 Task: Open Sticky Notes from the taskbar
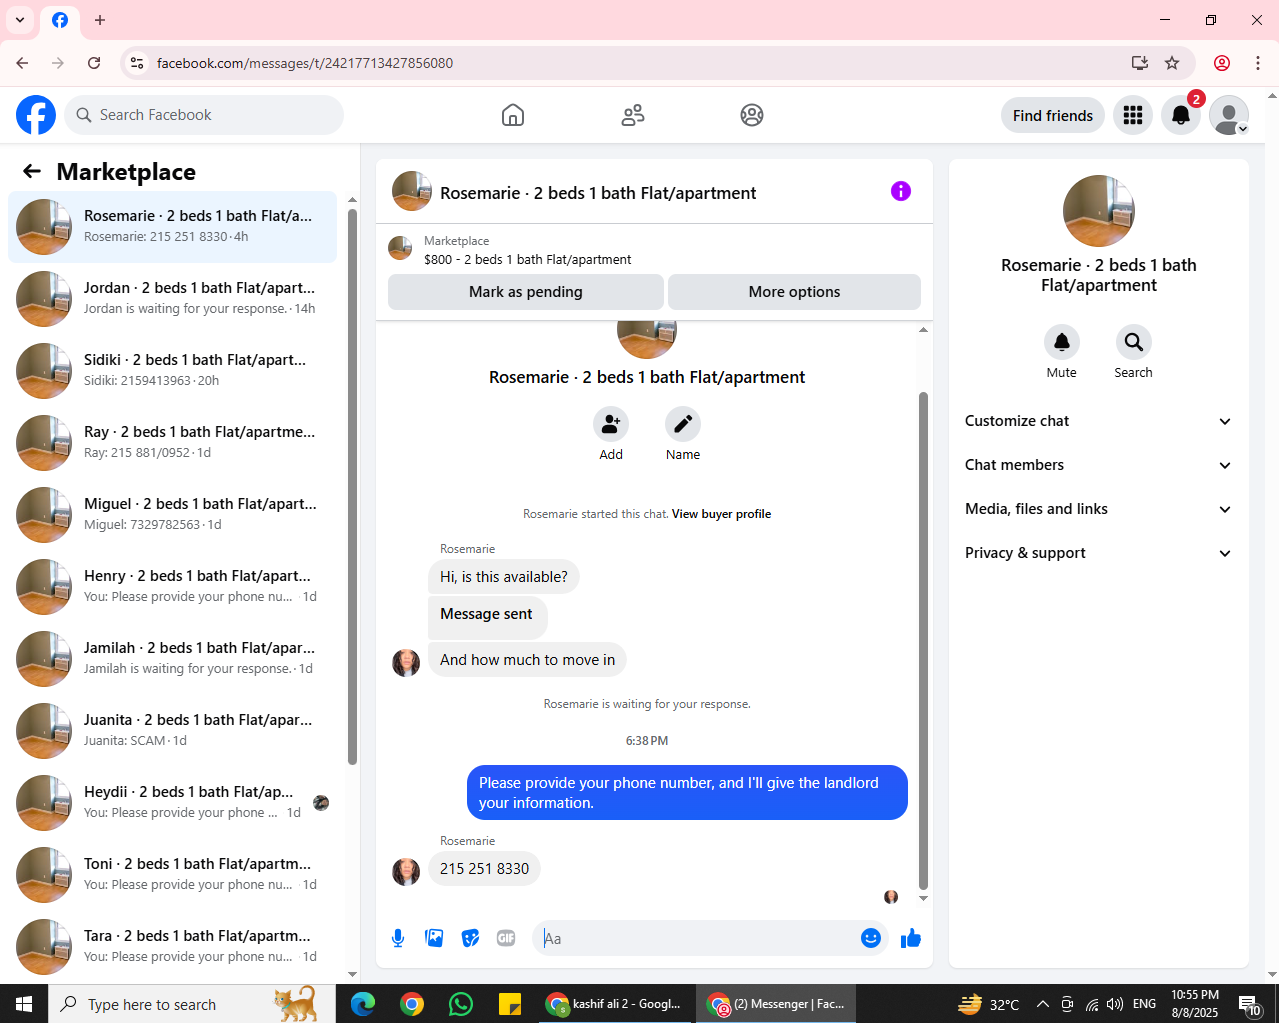pos(510,1004)
